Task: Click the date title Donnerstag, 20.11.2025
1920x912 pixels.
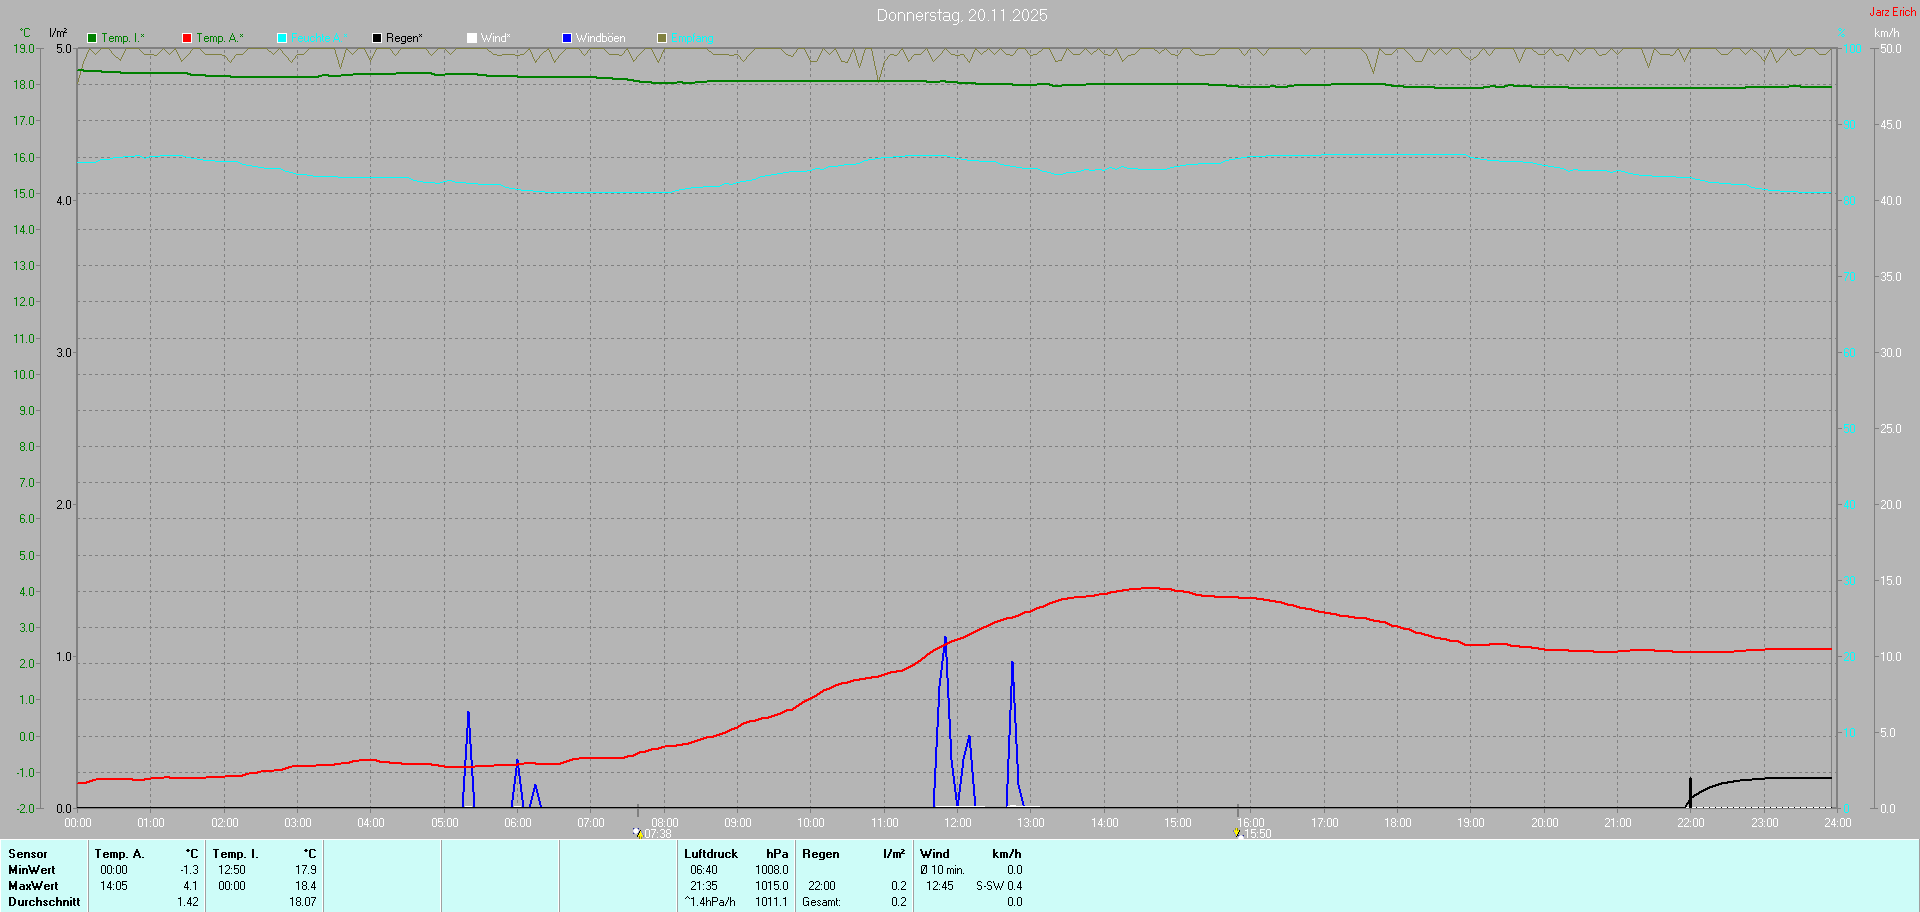Action: 961,15
